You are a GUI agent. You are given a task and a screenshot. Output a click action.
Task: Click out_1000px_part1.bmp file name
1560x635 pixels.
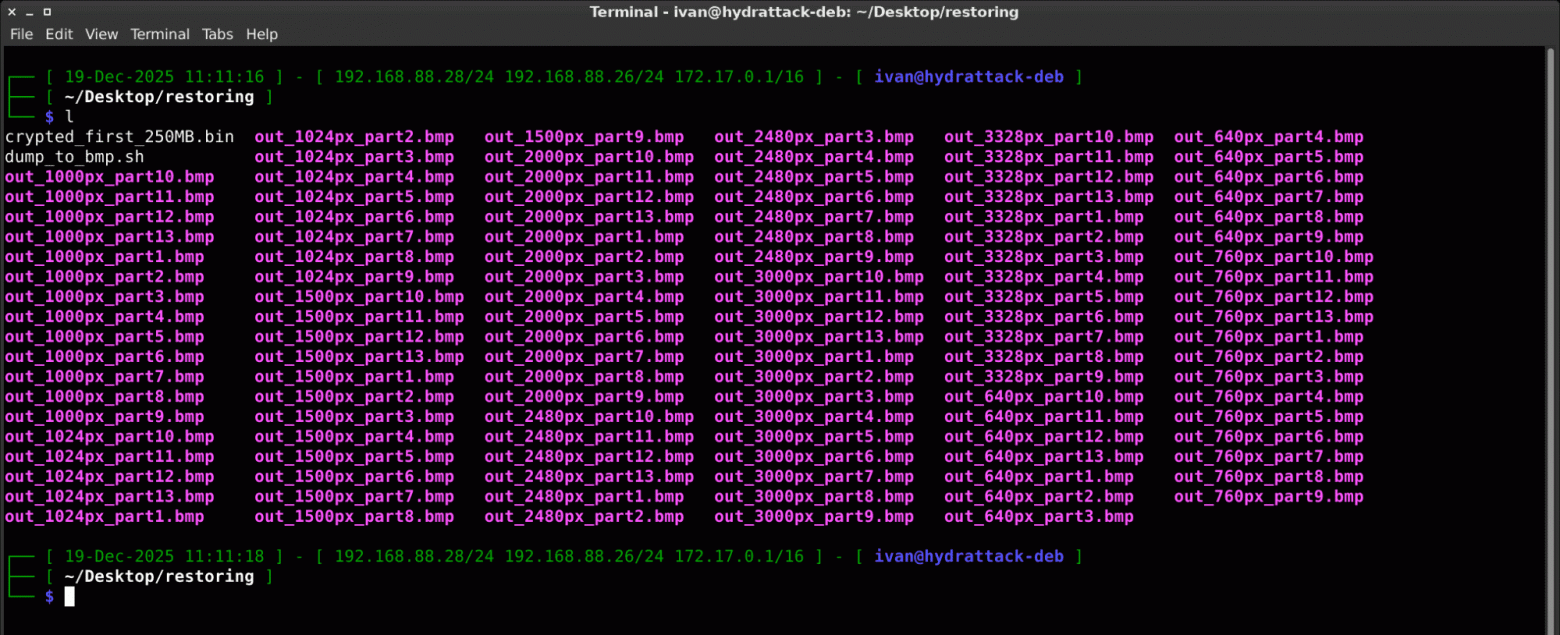click(105, 257)
